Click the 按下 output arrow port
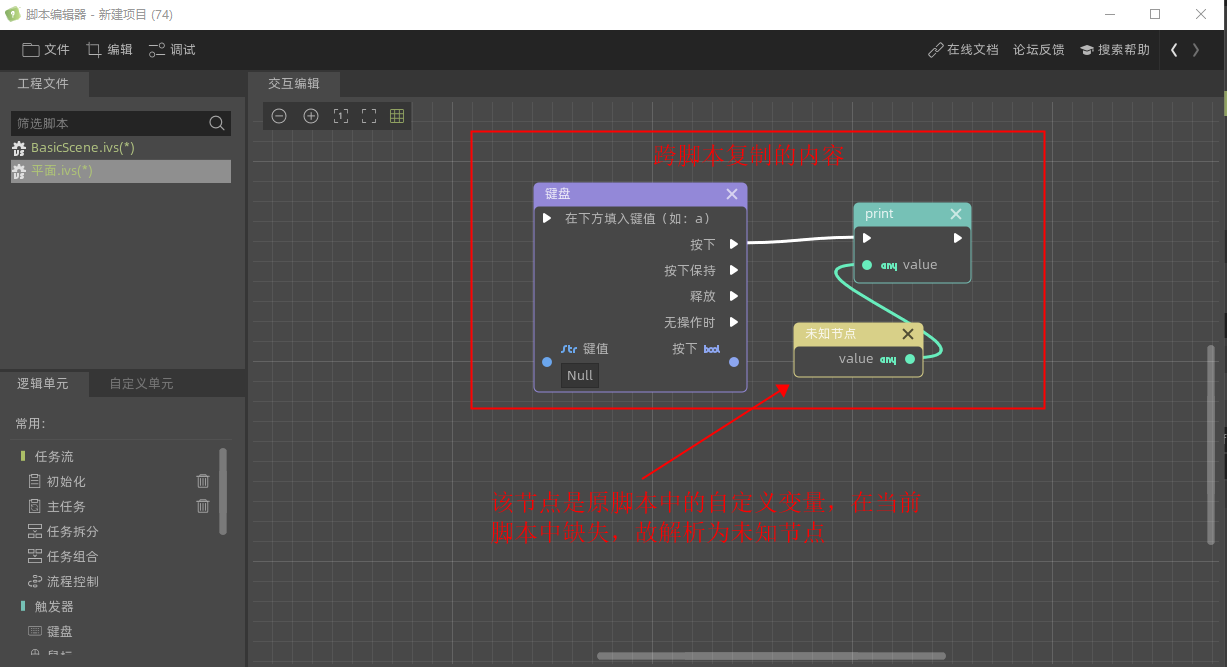Viewport: 1227px width, 667px height. tap(734, 244)
